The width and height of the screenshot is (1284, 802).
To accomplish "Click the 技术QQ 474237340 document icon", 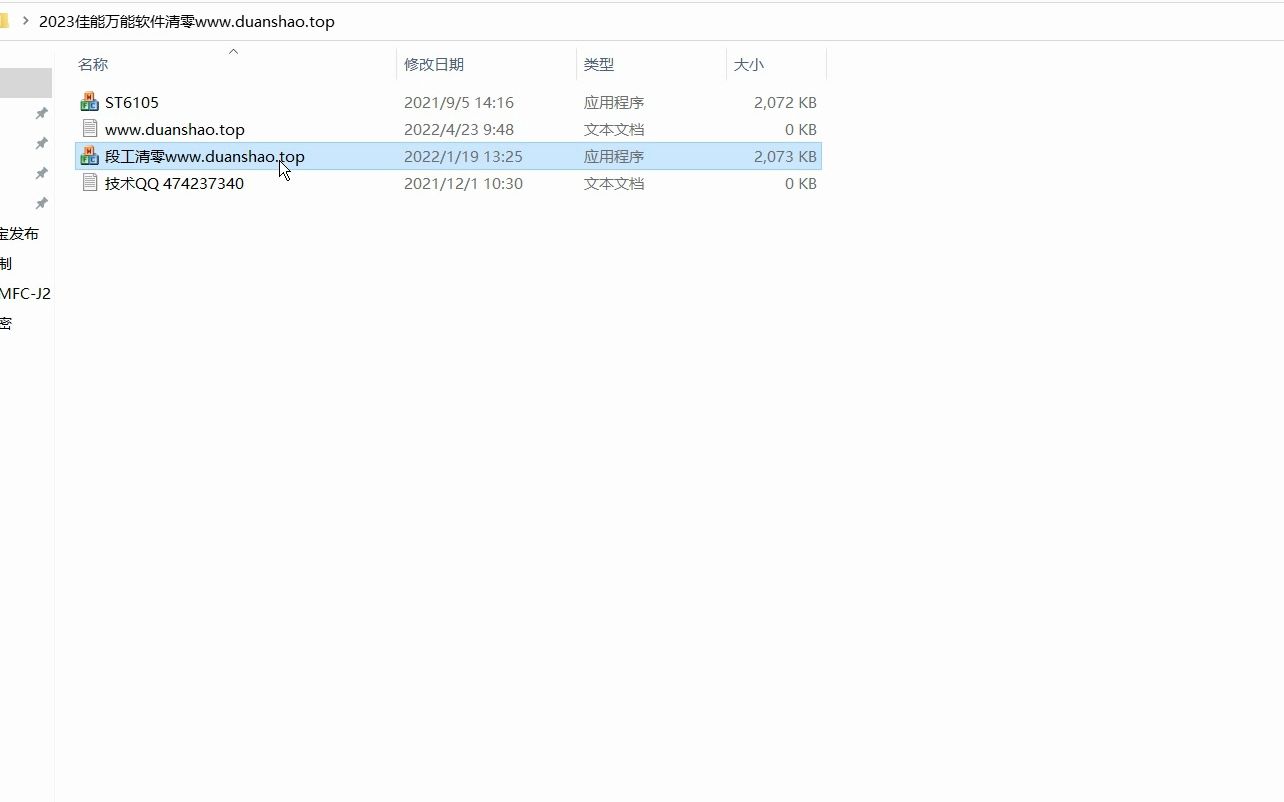I will [90, 183].
